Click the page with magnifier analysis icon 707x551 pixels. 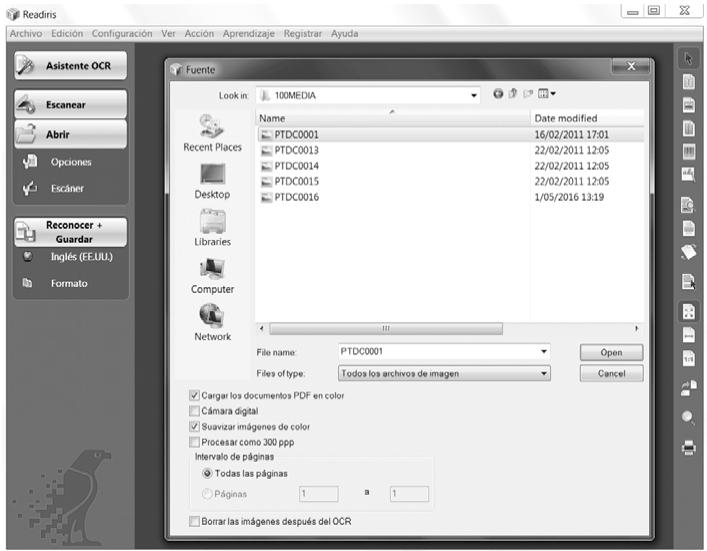(x=688, y=205)
